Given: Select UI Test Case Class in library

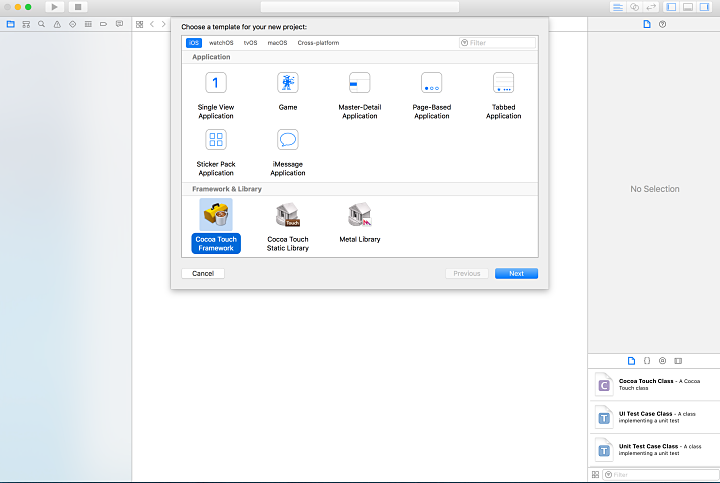Looking at the screenshot, I should pyautogui.click(x=655, y=417).
